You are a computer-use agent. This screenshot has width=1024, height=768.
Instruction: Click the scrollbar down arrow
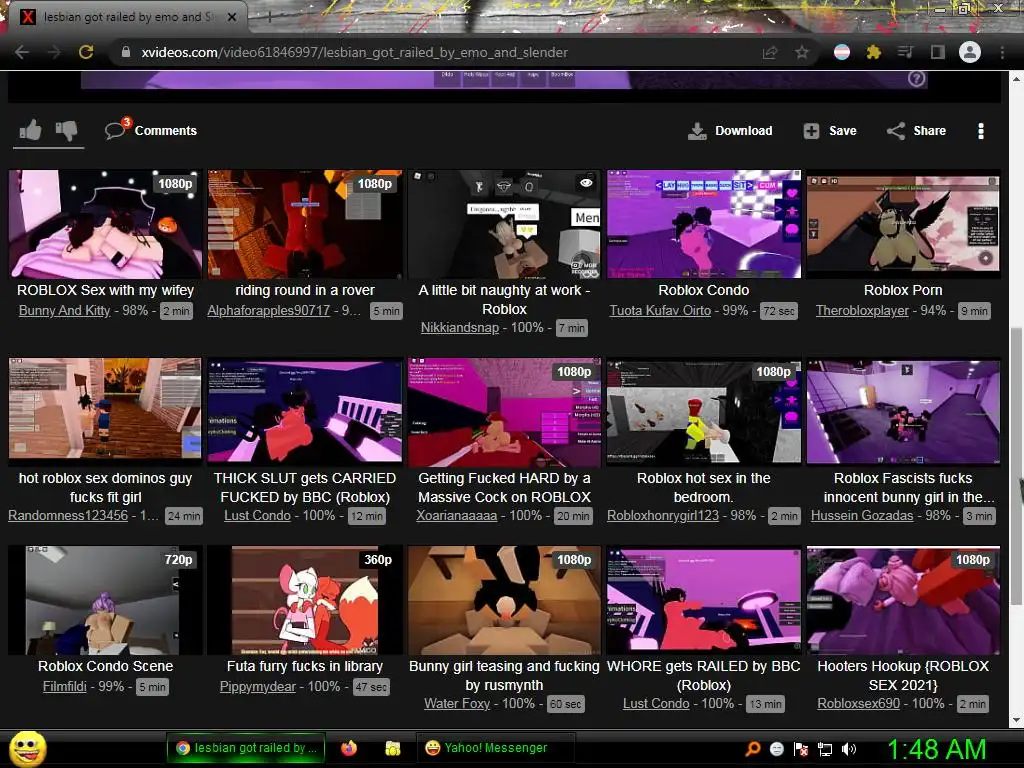coord(1016,720)
